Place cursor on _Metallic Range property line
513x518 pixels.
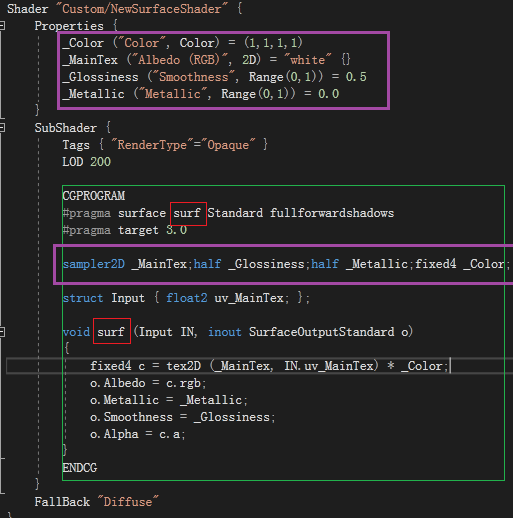pos(201,94)
